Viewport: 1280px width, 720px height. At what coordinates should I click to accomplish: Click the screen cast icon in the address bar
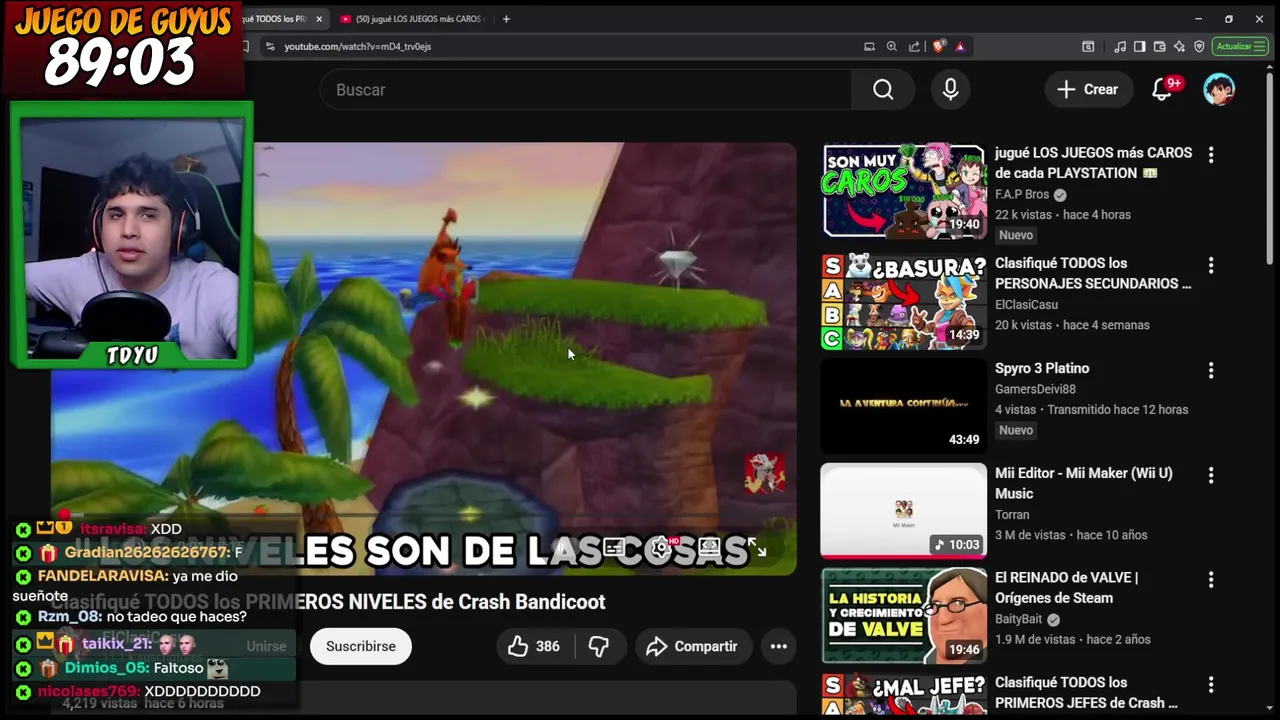869,46
